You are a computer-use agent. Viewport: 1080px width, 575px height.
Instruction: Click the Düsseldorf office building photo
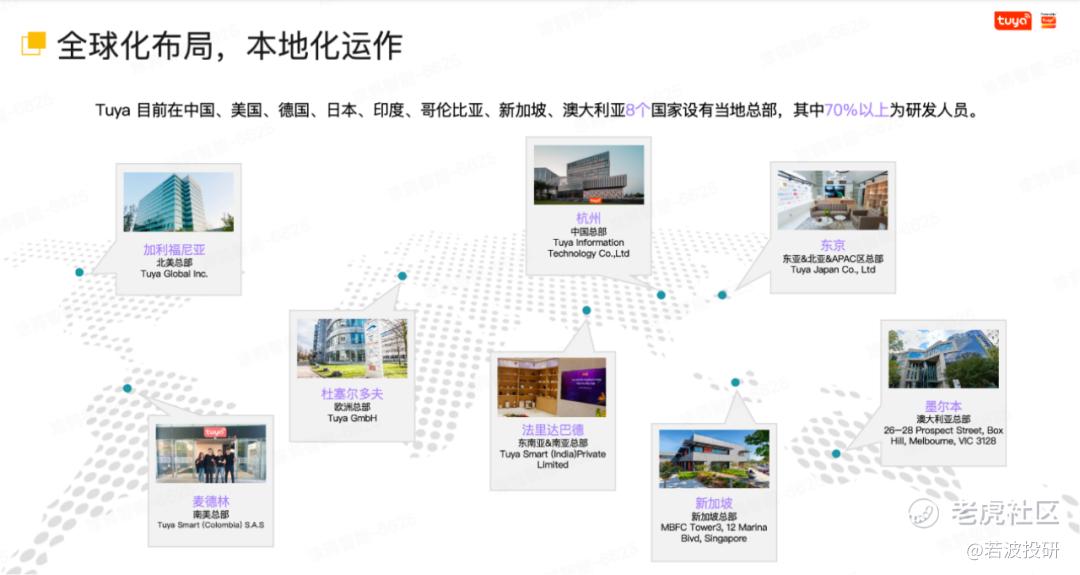click(x=352, y=348)
